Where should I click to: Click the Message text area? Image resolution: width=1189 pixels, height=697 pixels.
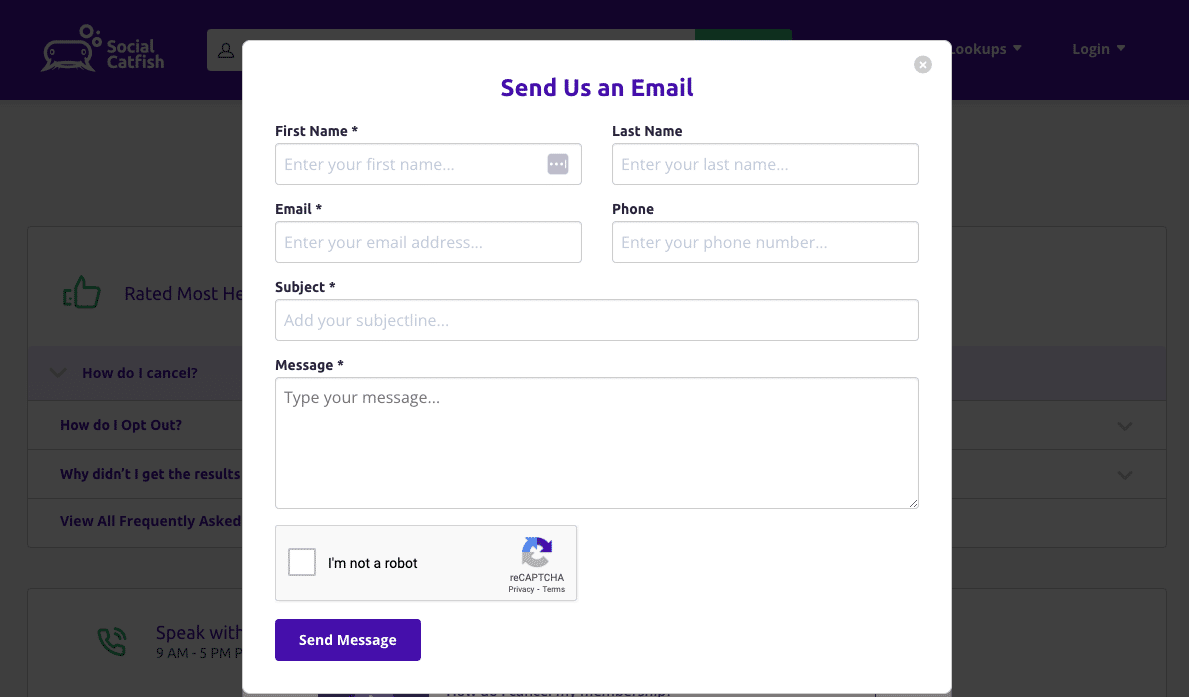596,442
